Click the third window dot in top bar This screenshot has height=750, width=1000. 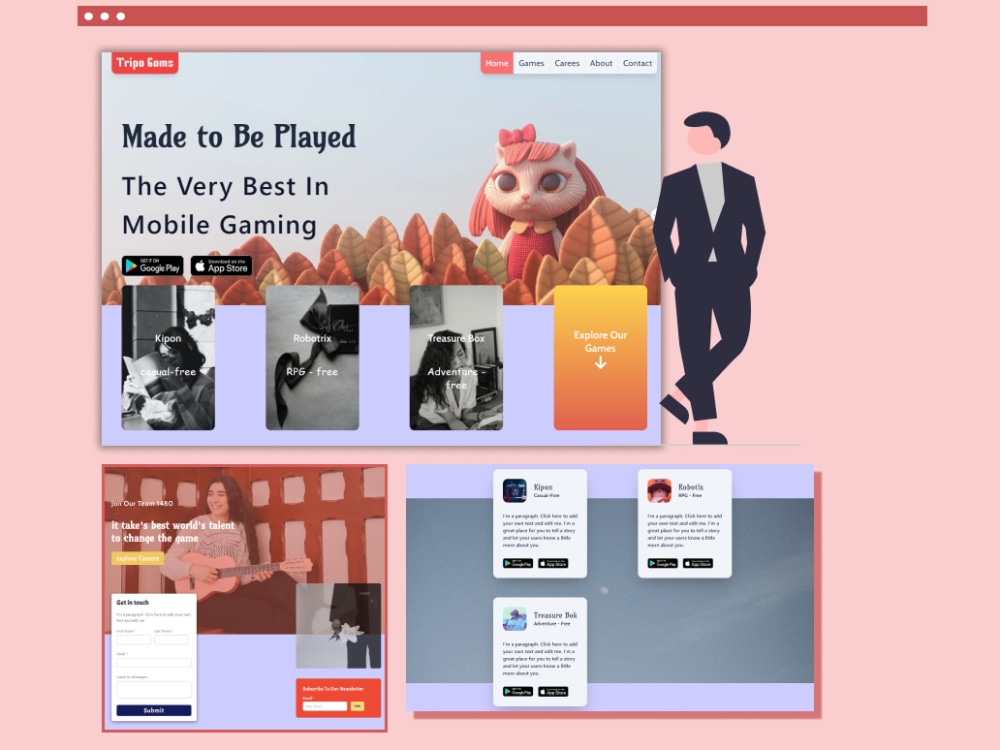(x=121, y=17)
